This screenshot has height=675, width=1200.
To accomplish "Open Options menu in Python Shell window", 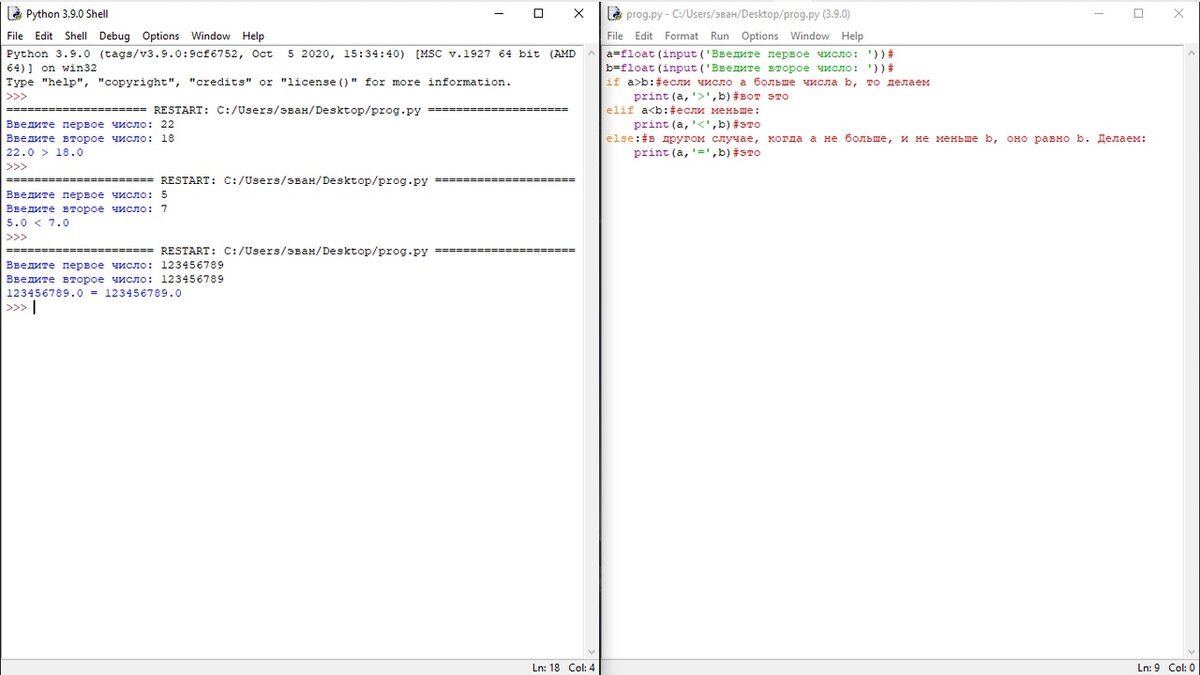I will [x=160, y=36].
